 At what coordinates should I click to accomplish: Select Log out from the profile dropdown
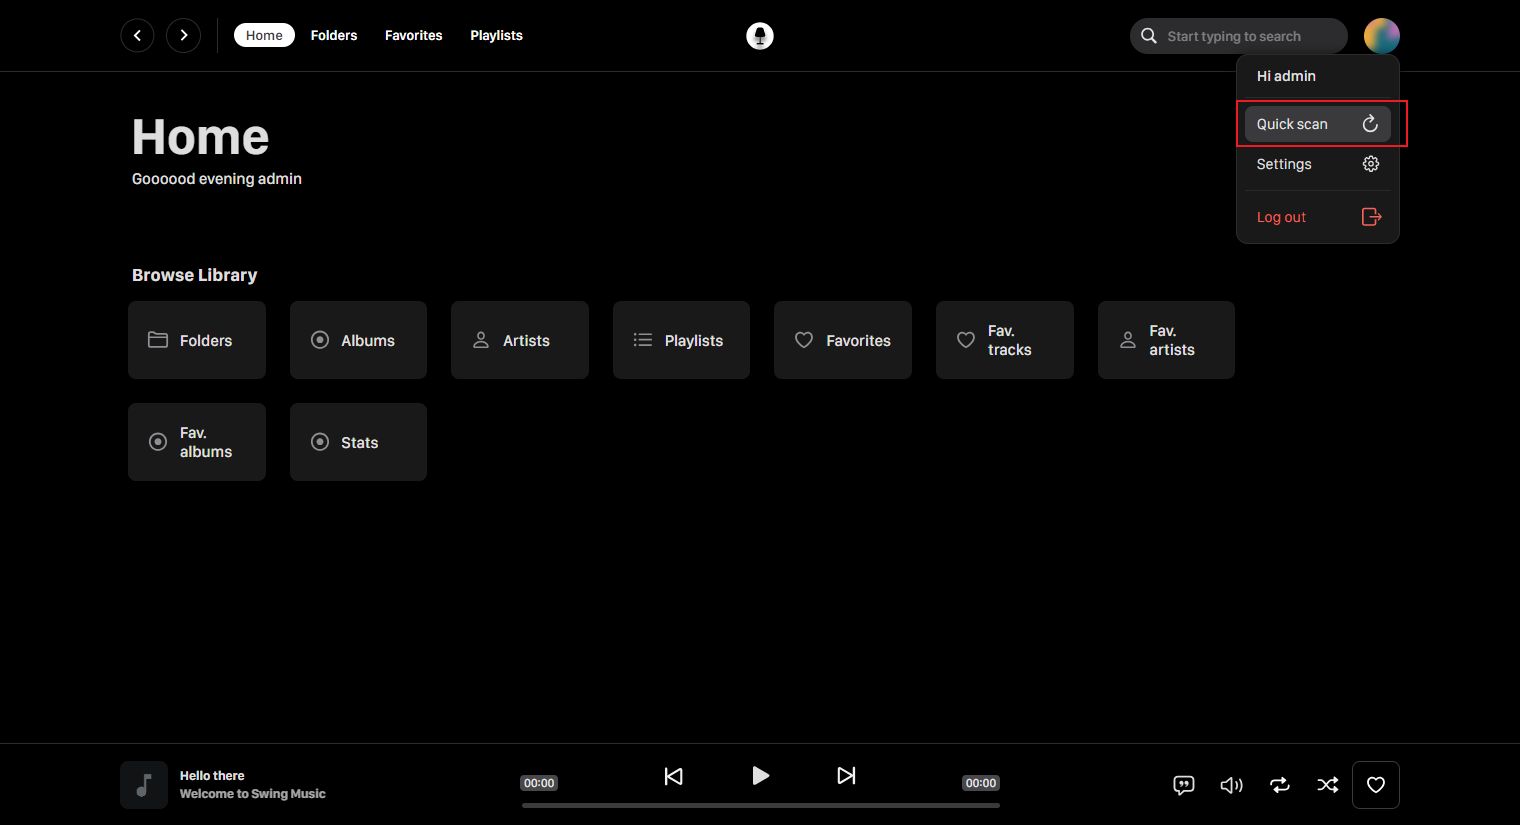point(1318,217)
